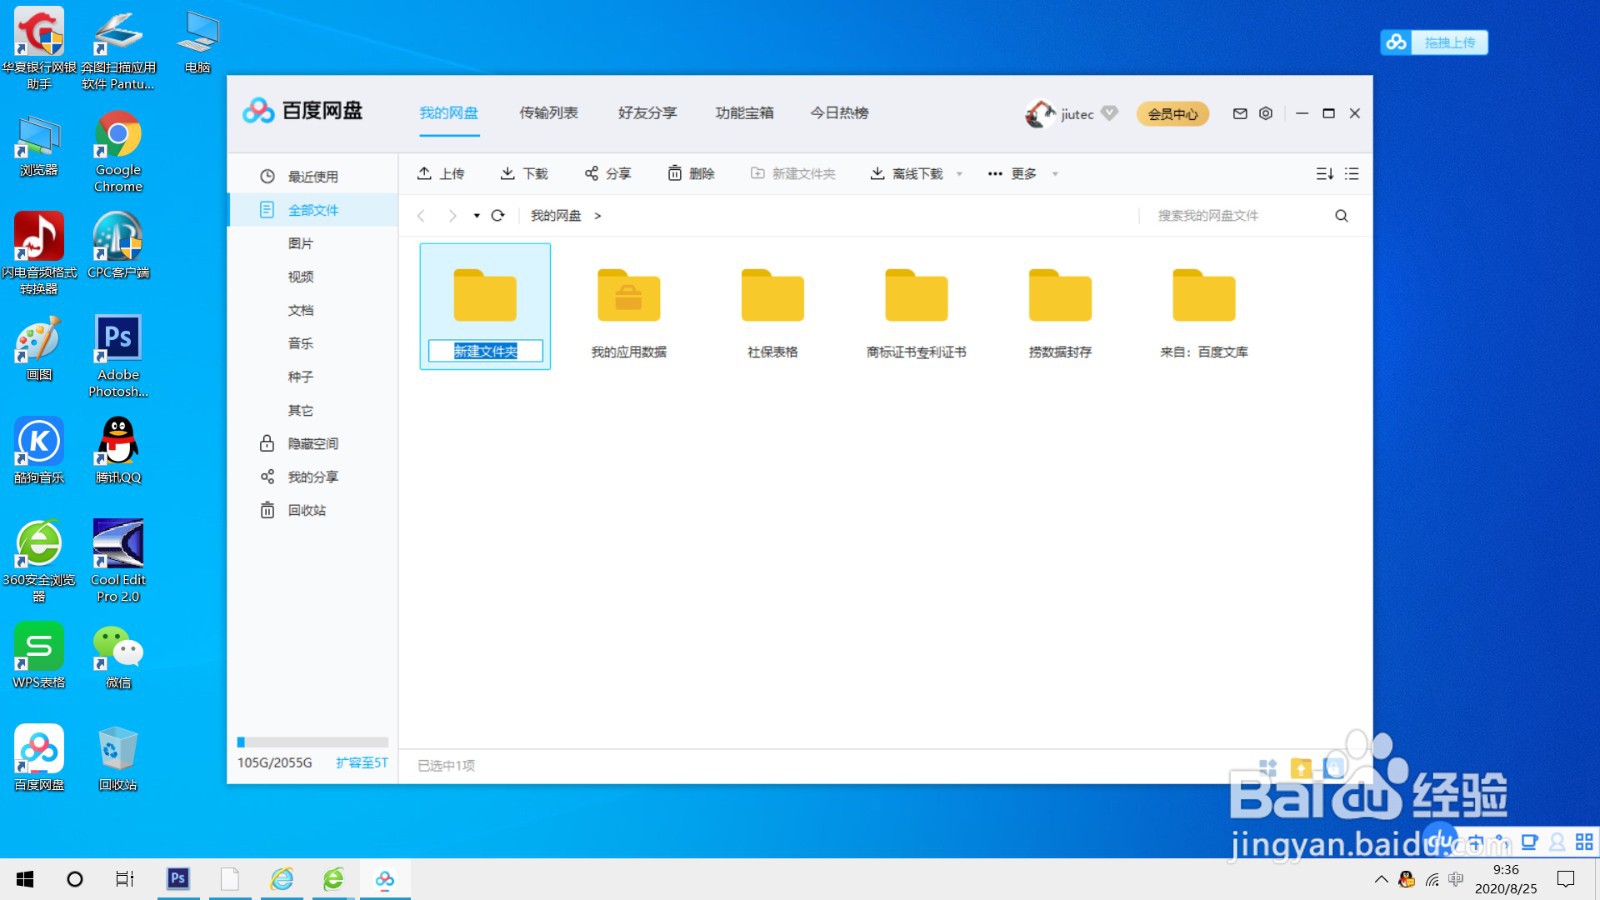Expand the jiutec account dropdown chevron
The width and height of the screenshot is (1600, 900).
pos(1110,114)
